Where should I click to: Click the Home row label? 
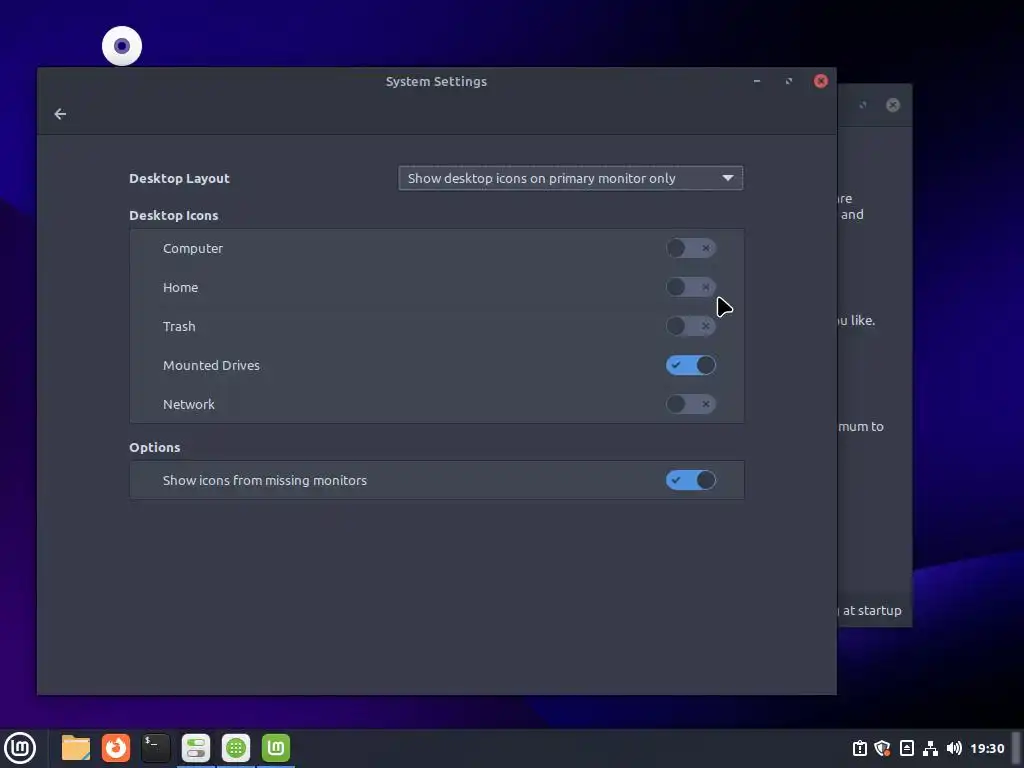[180, 287]
